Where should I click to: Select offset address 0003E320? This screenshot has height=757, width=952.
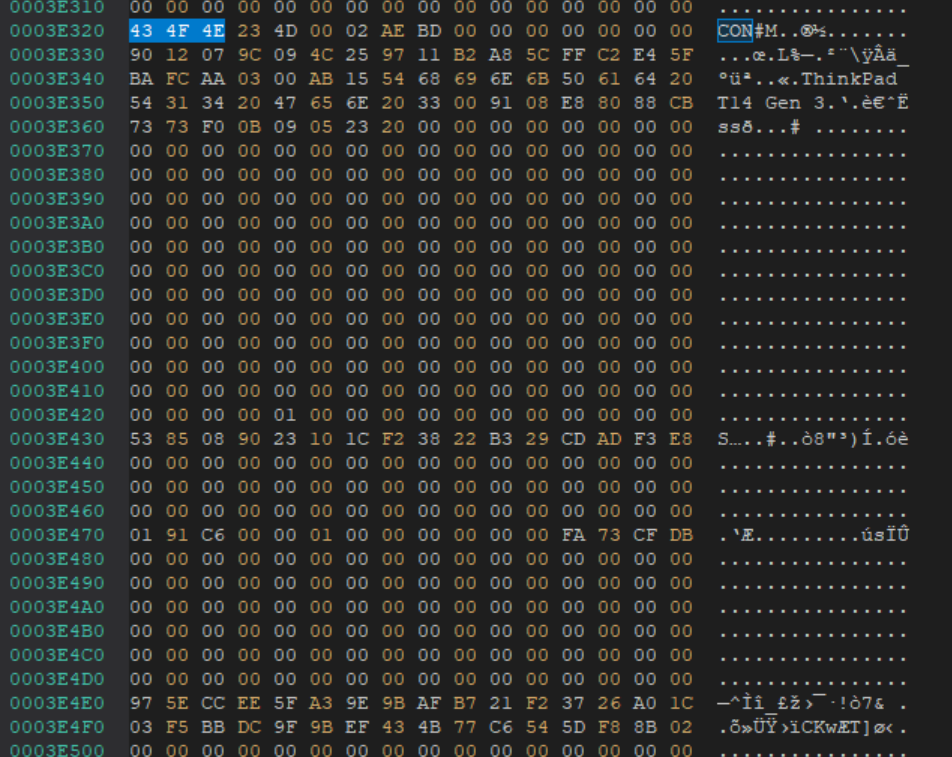[57, 31]
